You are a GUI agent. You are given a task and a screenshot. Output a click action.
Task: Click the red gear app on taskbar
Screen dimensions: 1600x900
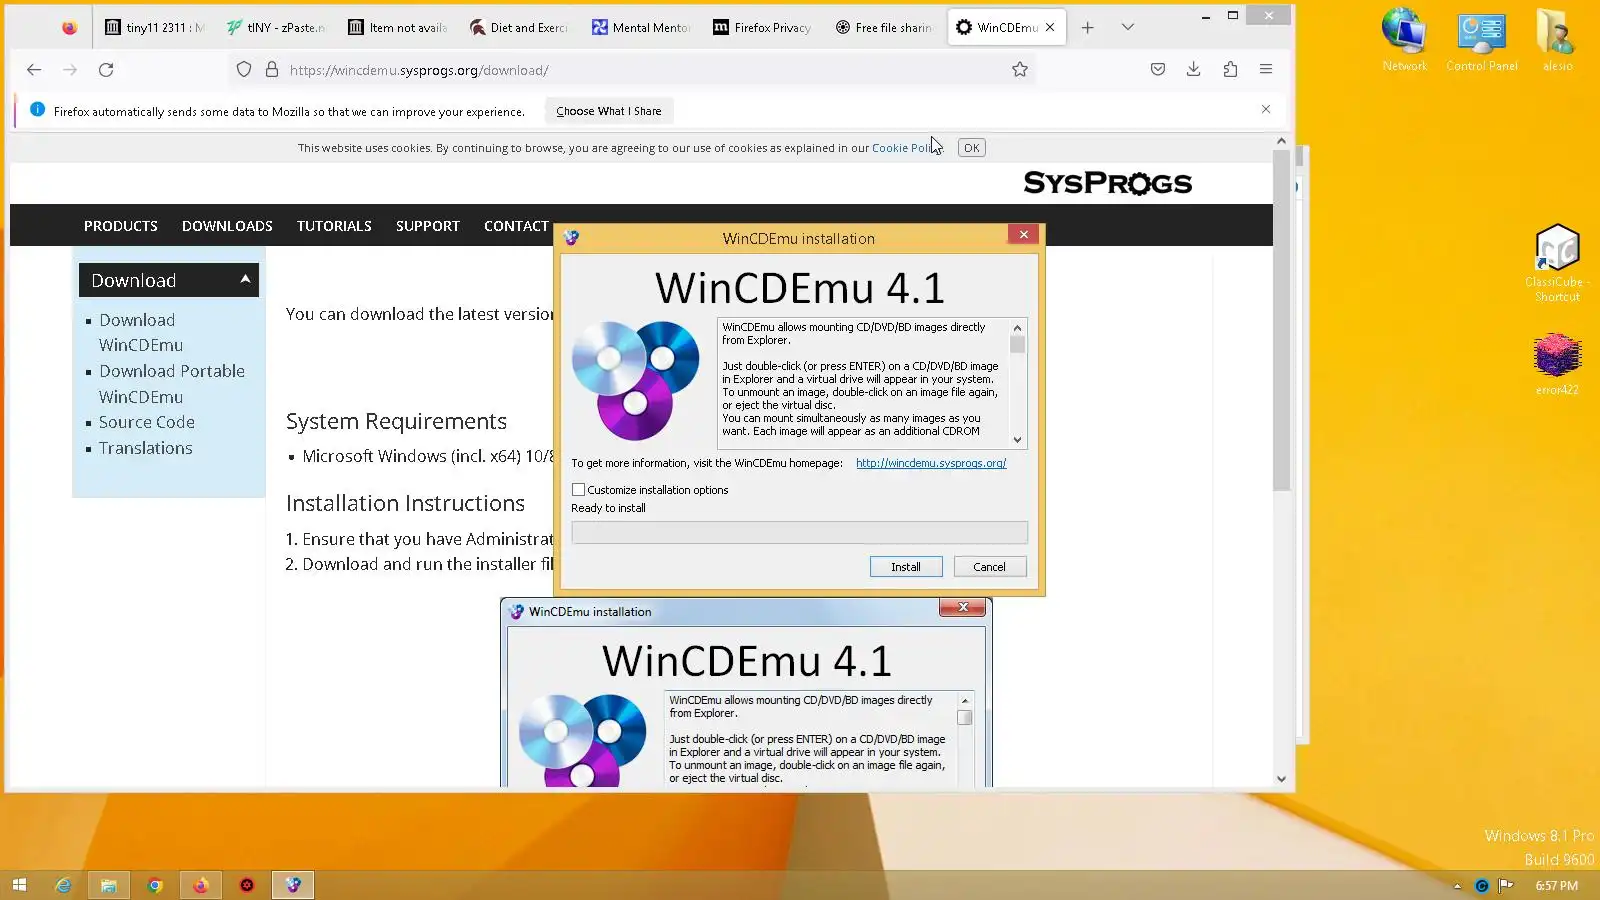click(x=247, y=885)
